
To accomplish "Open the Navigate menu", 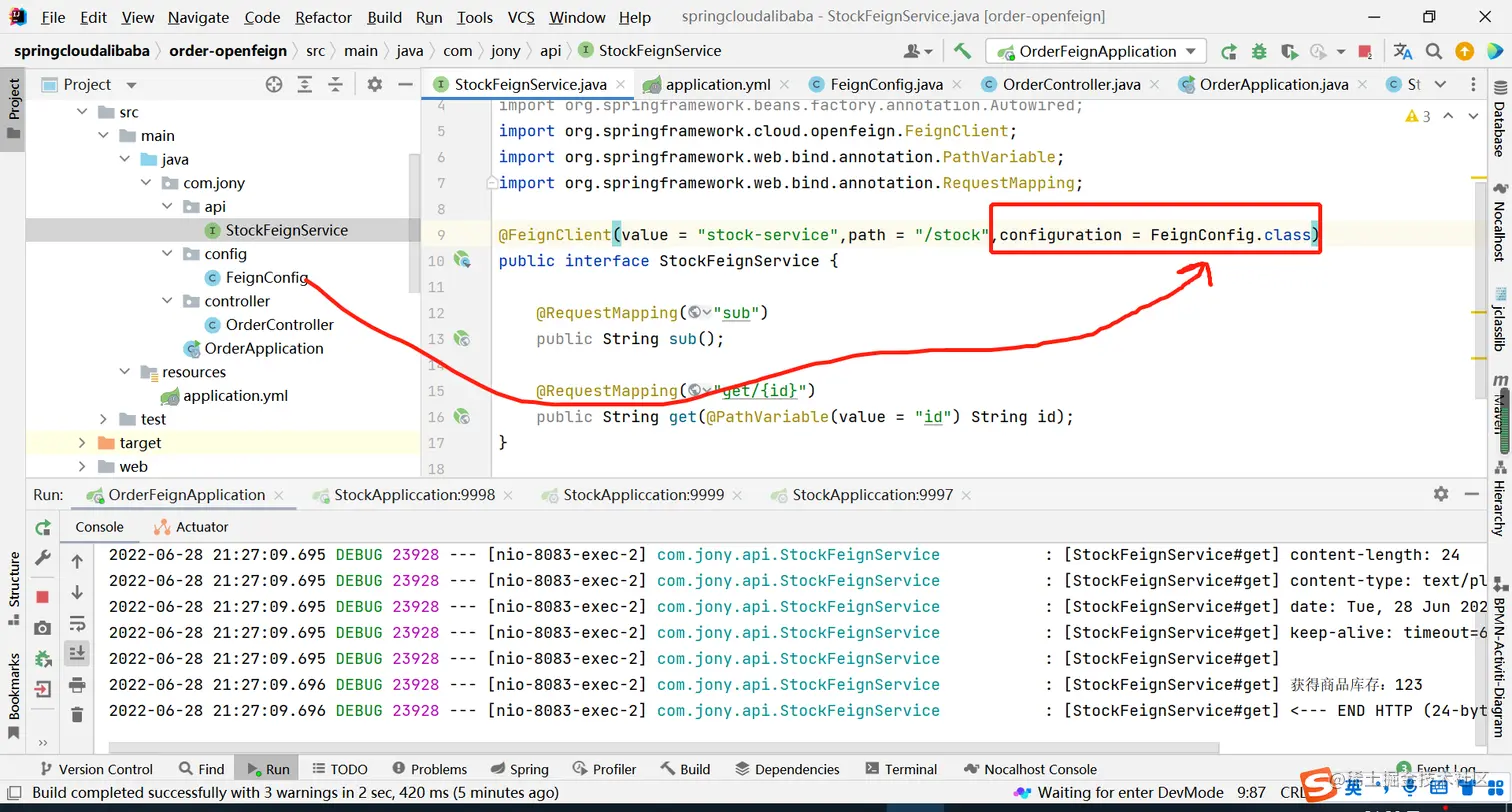I will click(x=198, y=17).
